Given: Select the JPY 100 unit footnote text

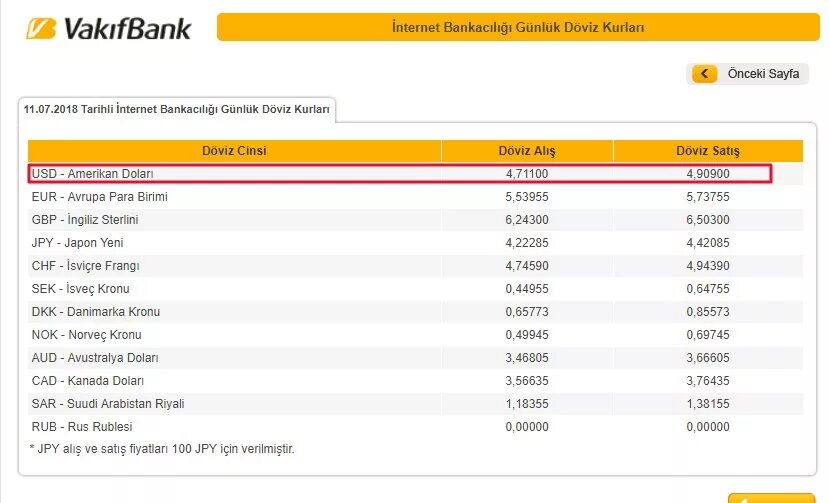Looking at the screenshot, I should coord(162,449).
